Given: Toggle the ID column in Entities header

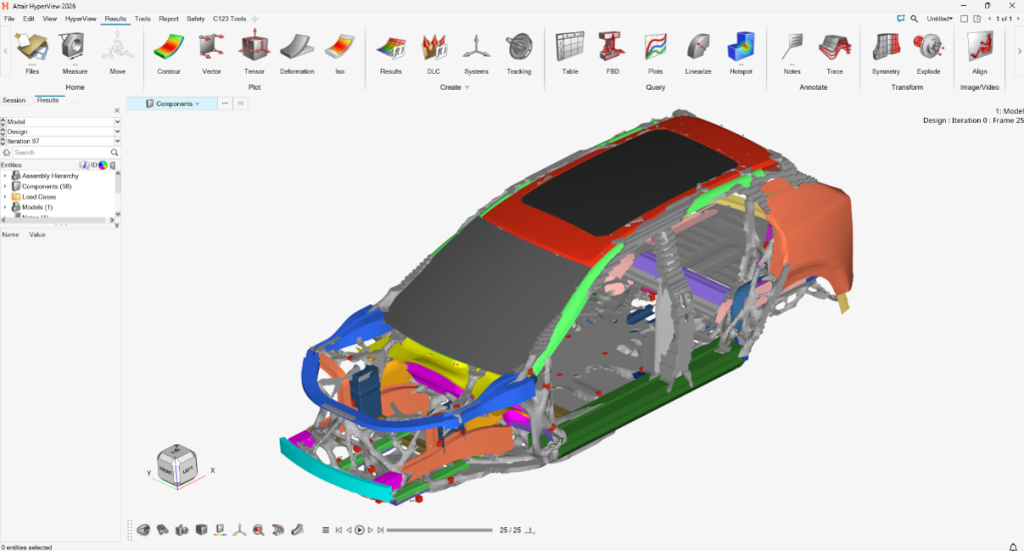Looking at the screenshot, I should tap(94, 165).
